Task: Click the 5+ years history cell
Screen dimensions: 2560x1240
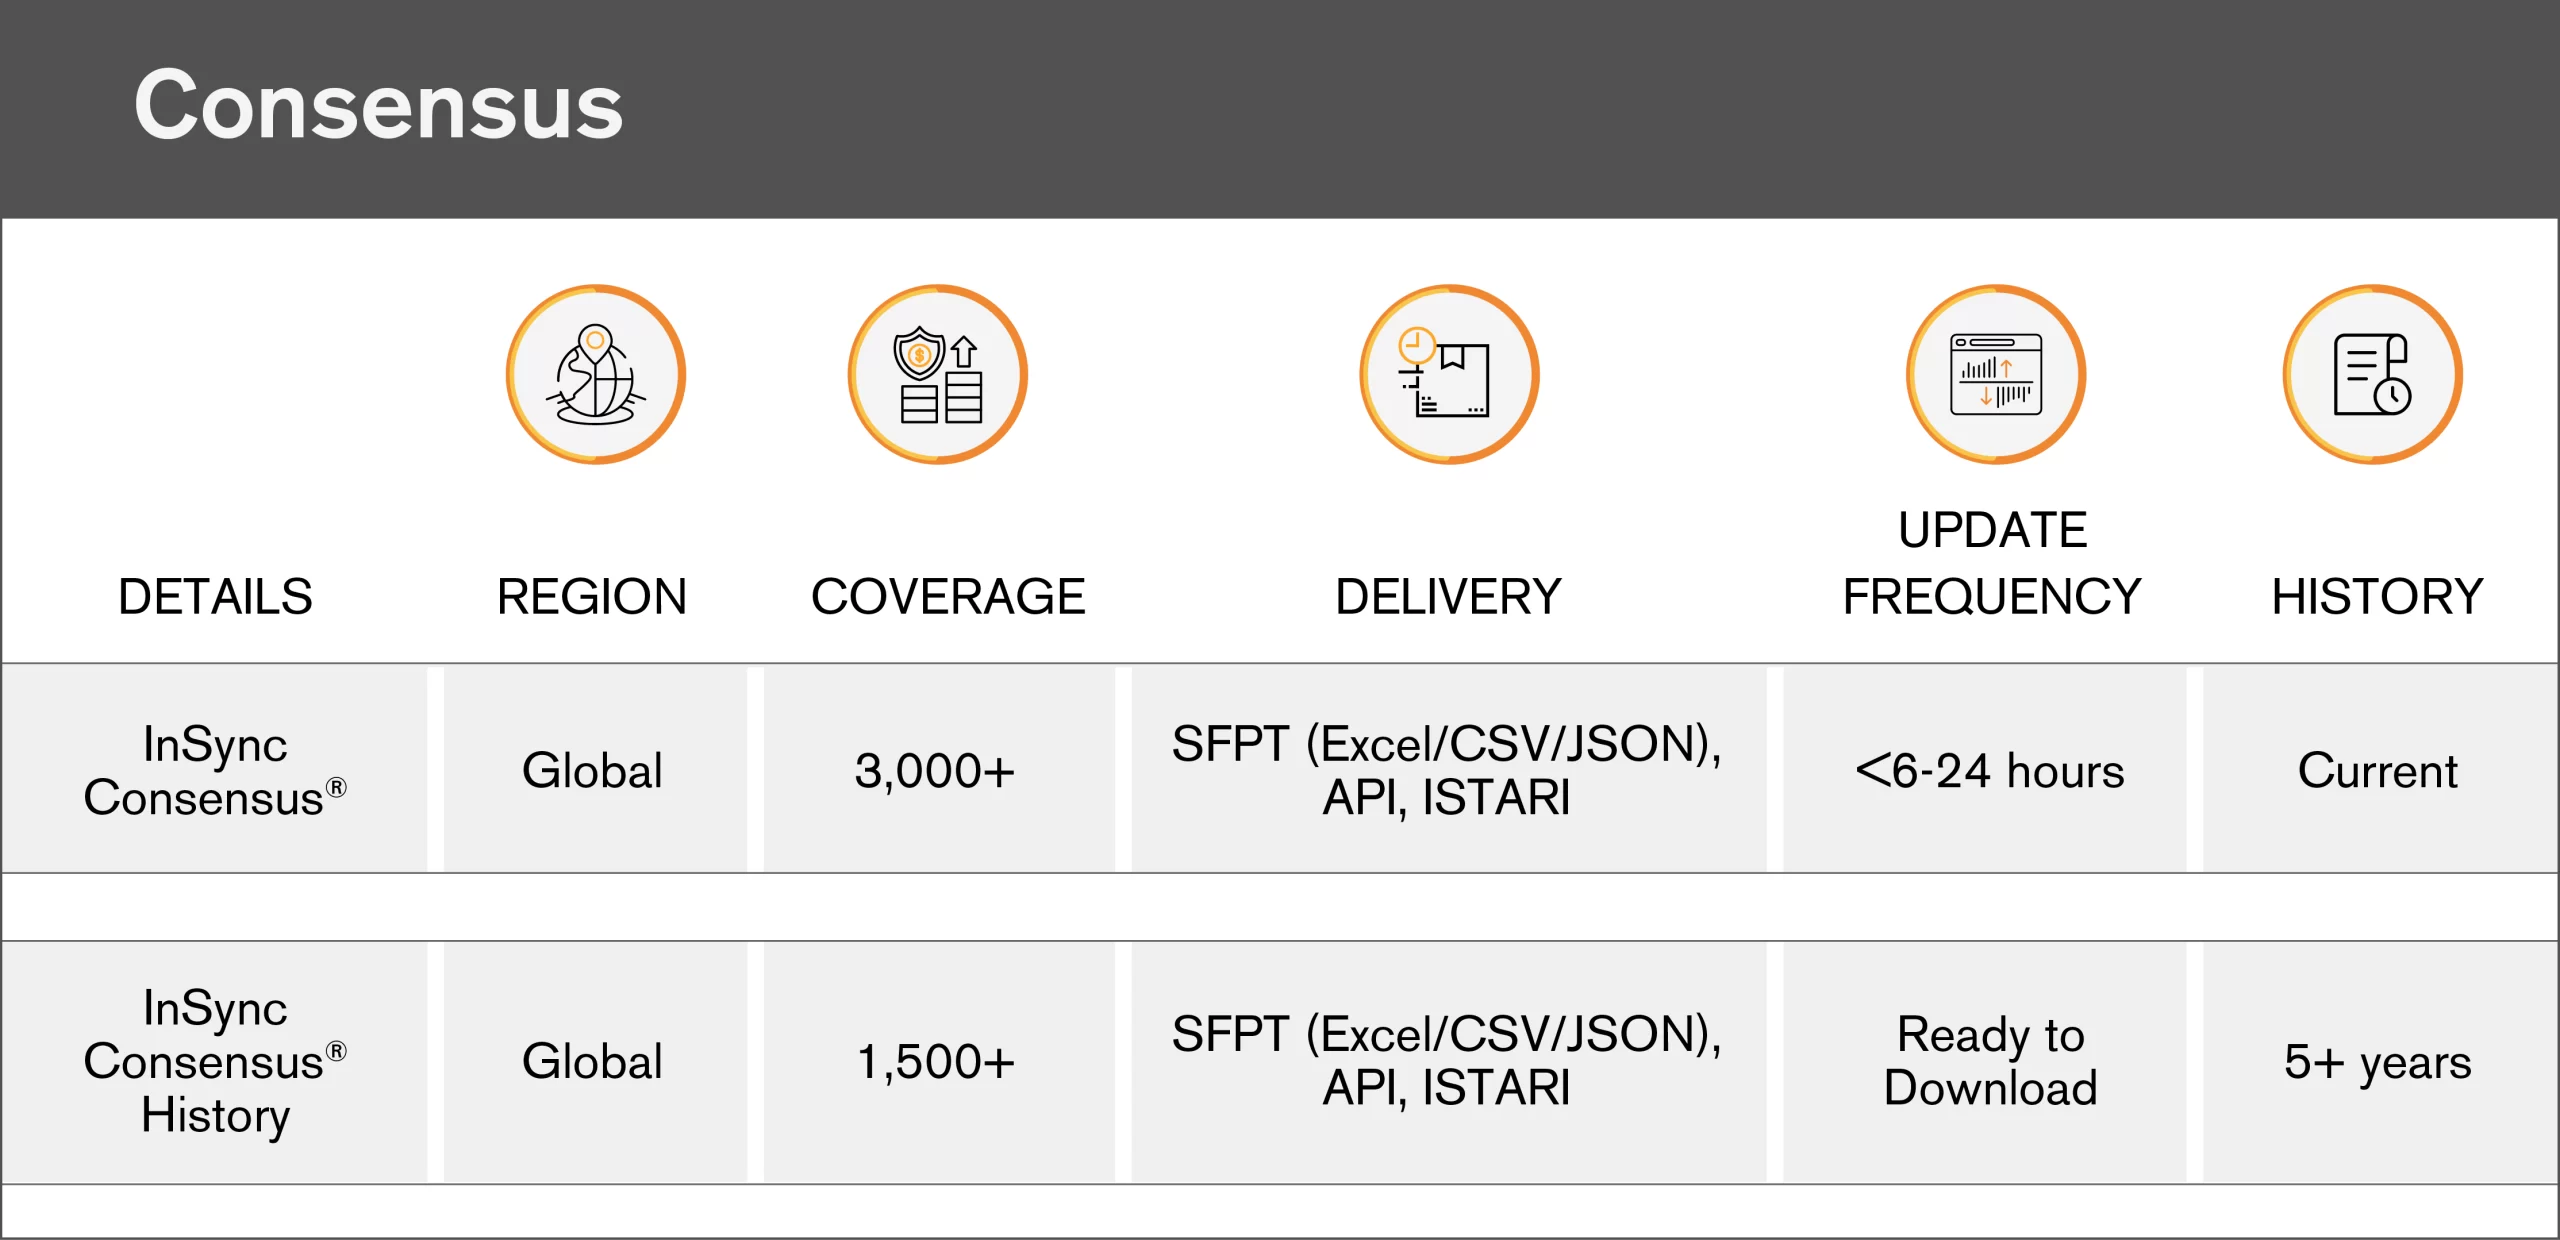Action: click(2377, 1062)
